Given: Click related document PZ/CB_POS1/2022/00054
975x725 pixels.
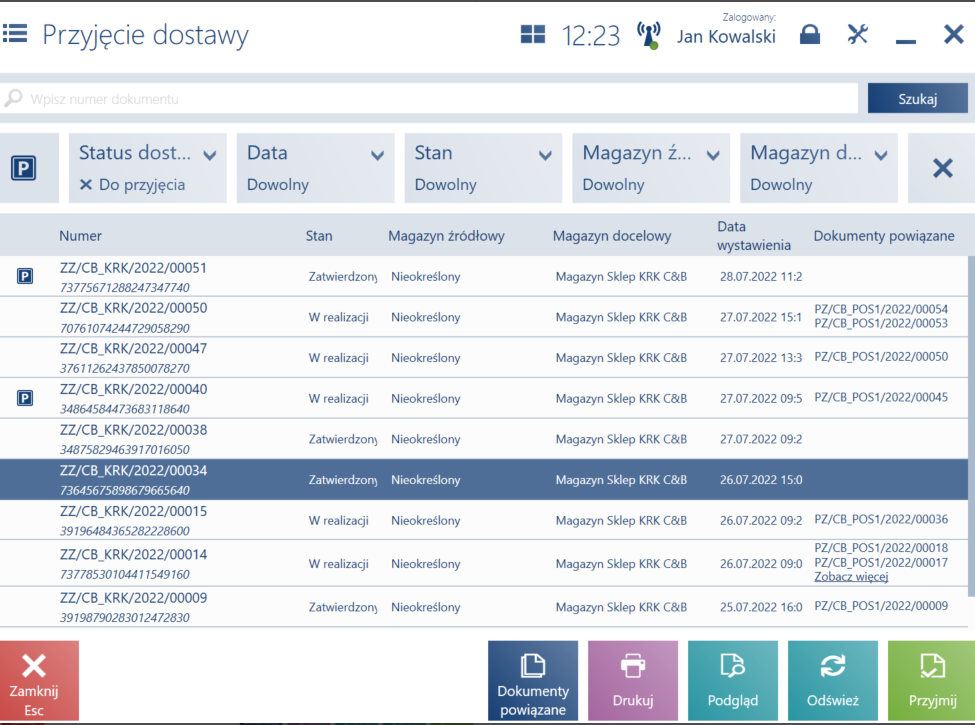Looking at the screenshot, I should point(881,309).
